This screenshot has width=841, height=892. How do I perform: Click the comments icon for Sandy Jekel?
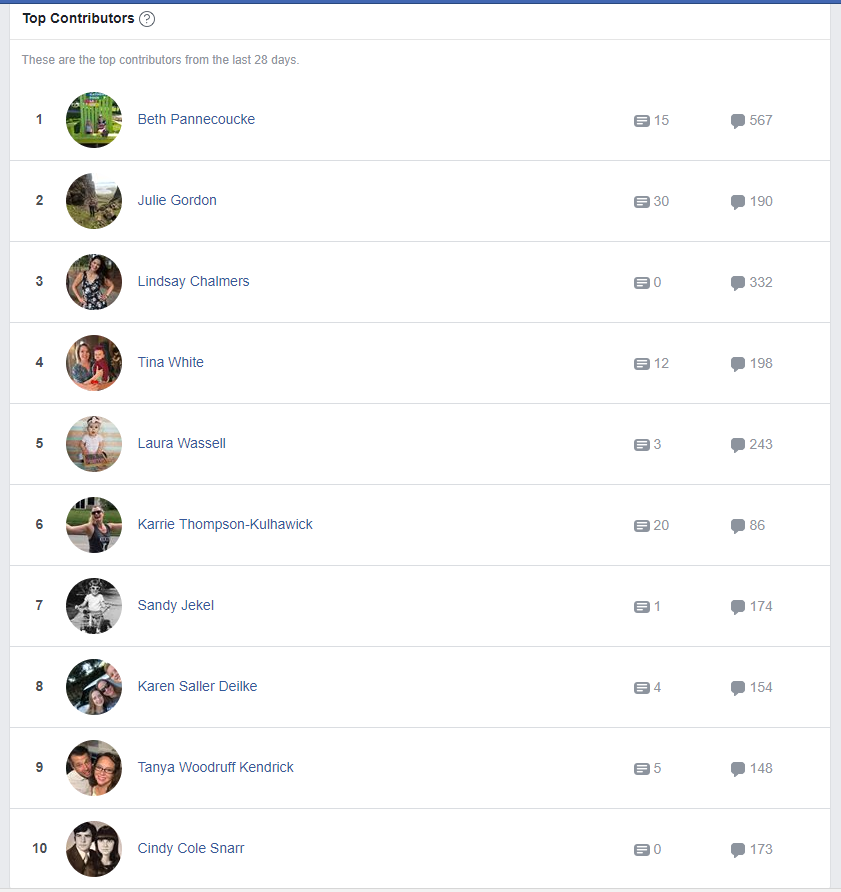(738, 607)
